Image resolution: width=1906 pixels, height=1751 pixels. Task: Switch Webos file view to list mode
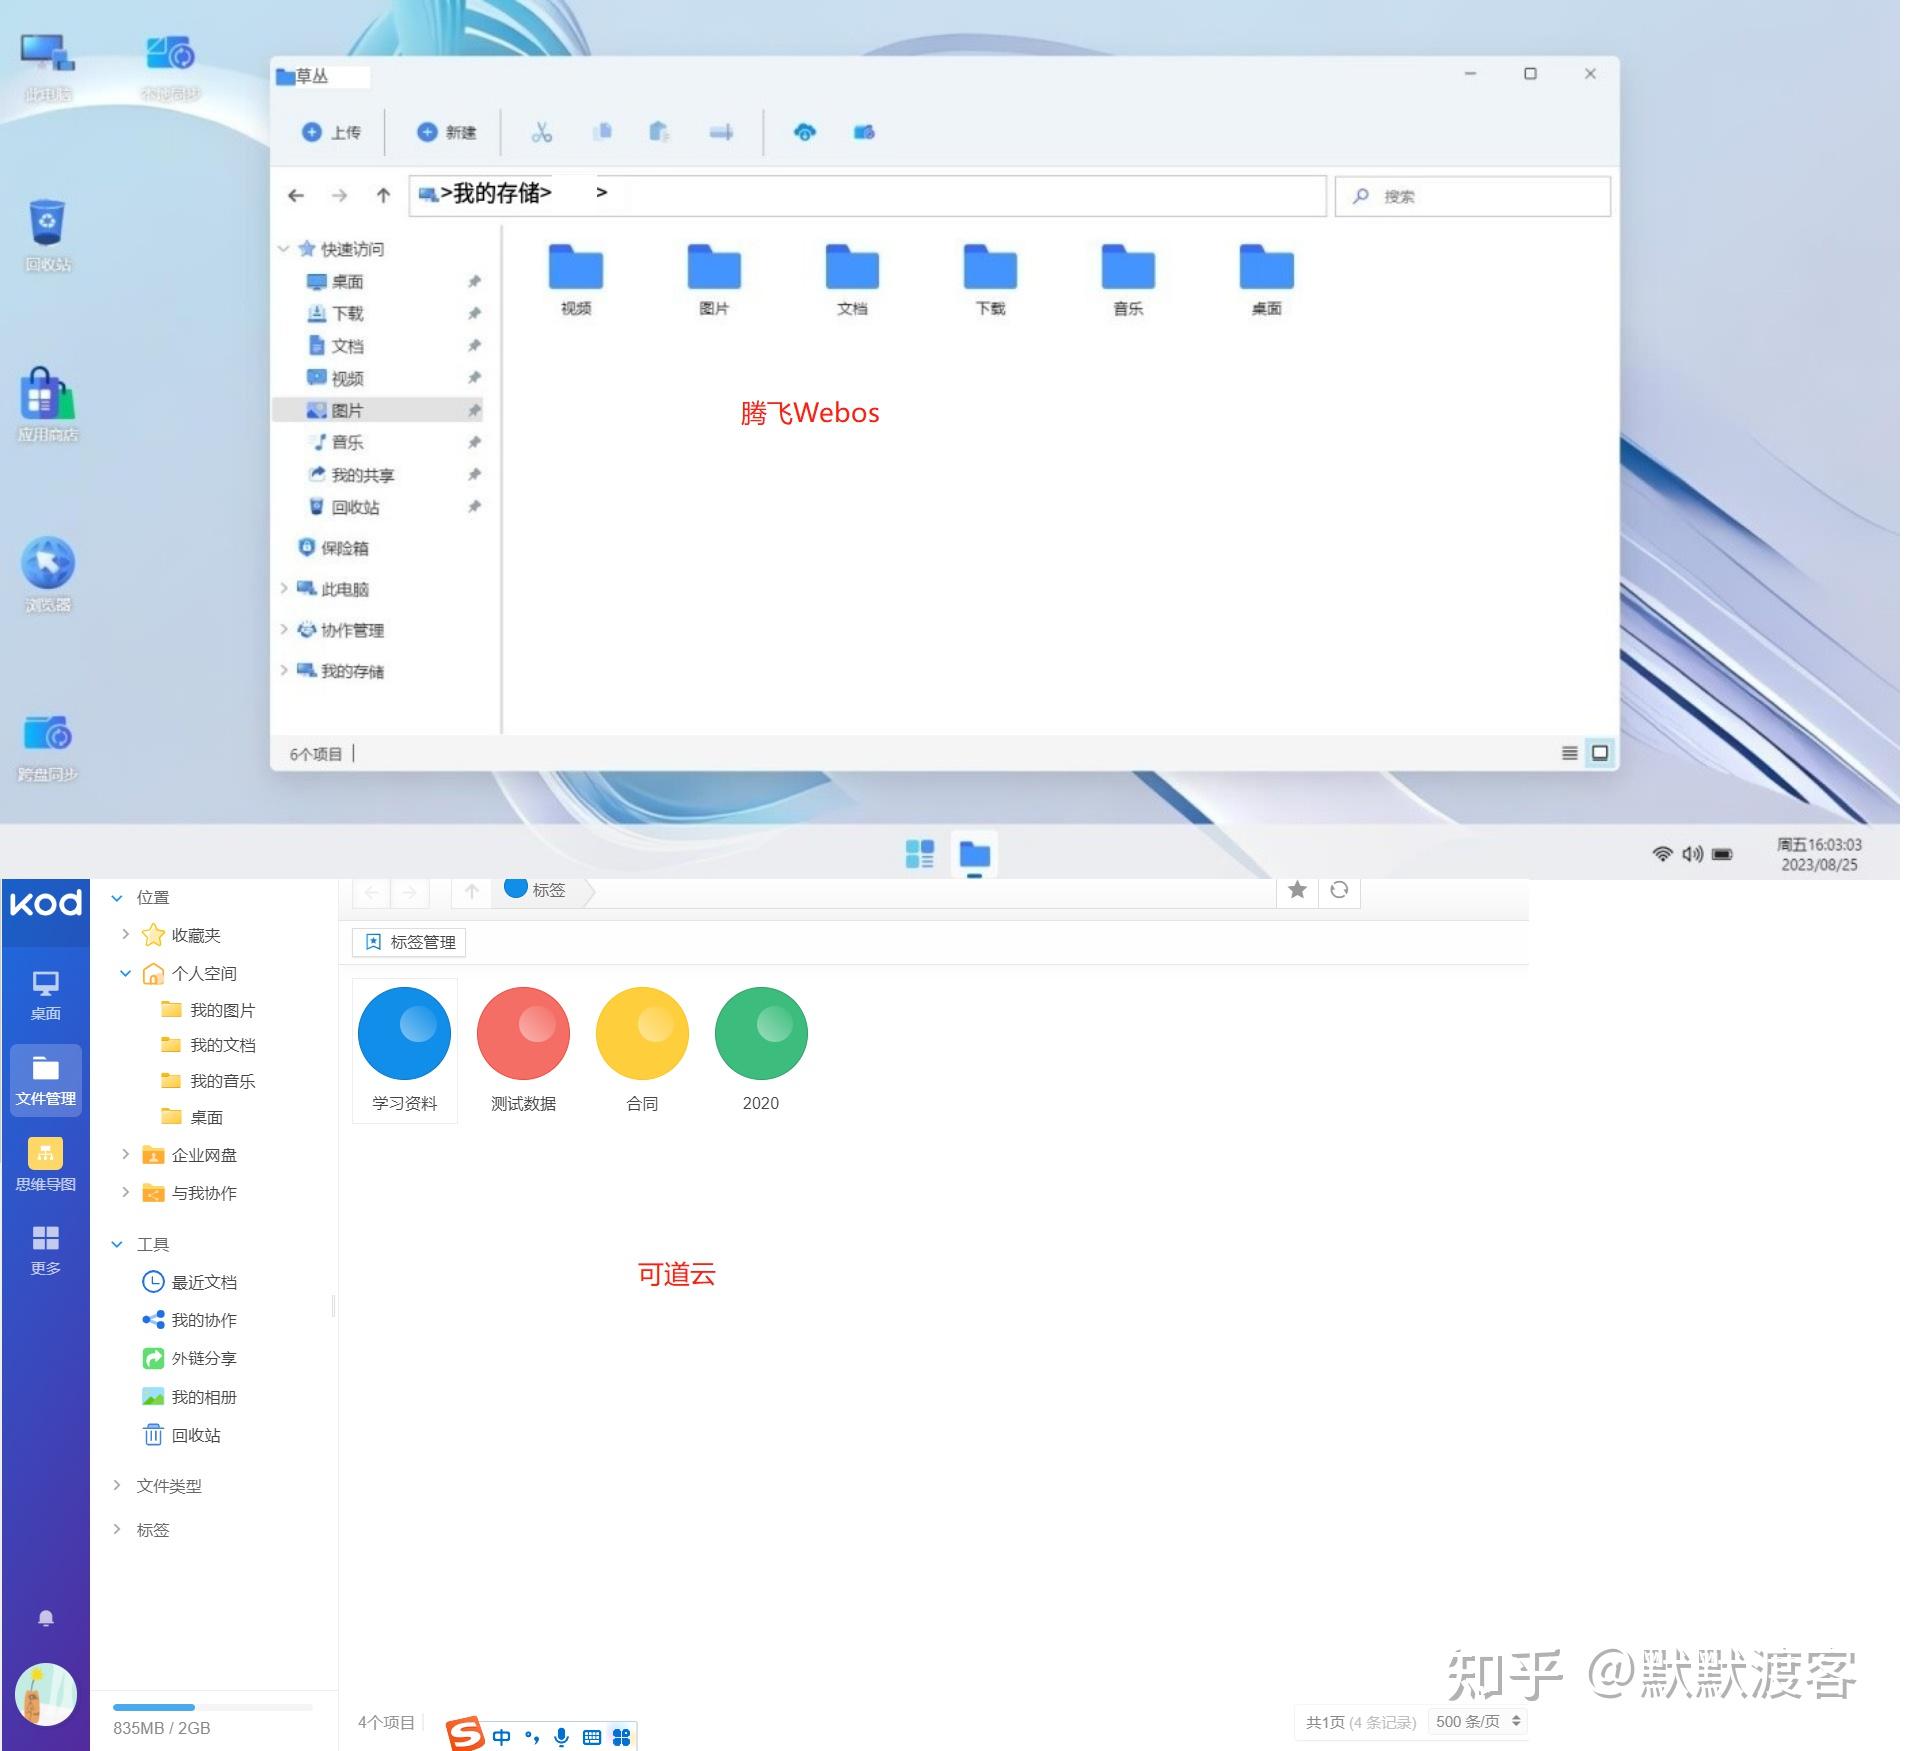pyautogui.click(x=1570, y=753)
